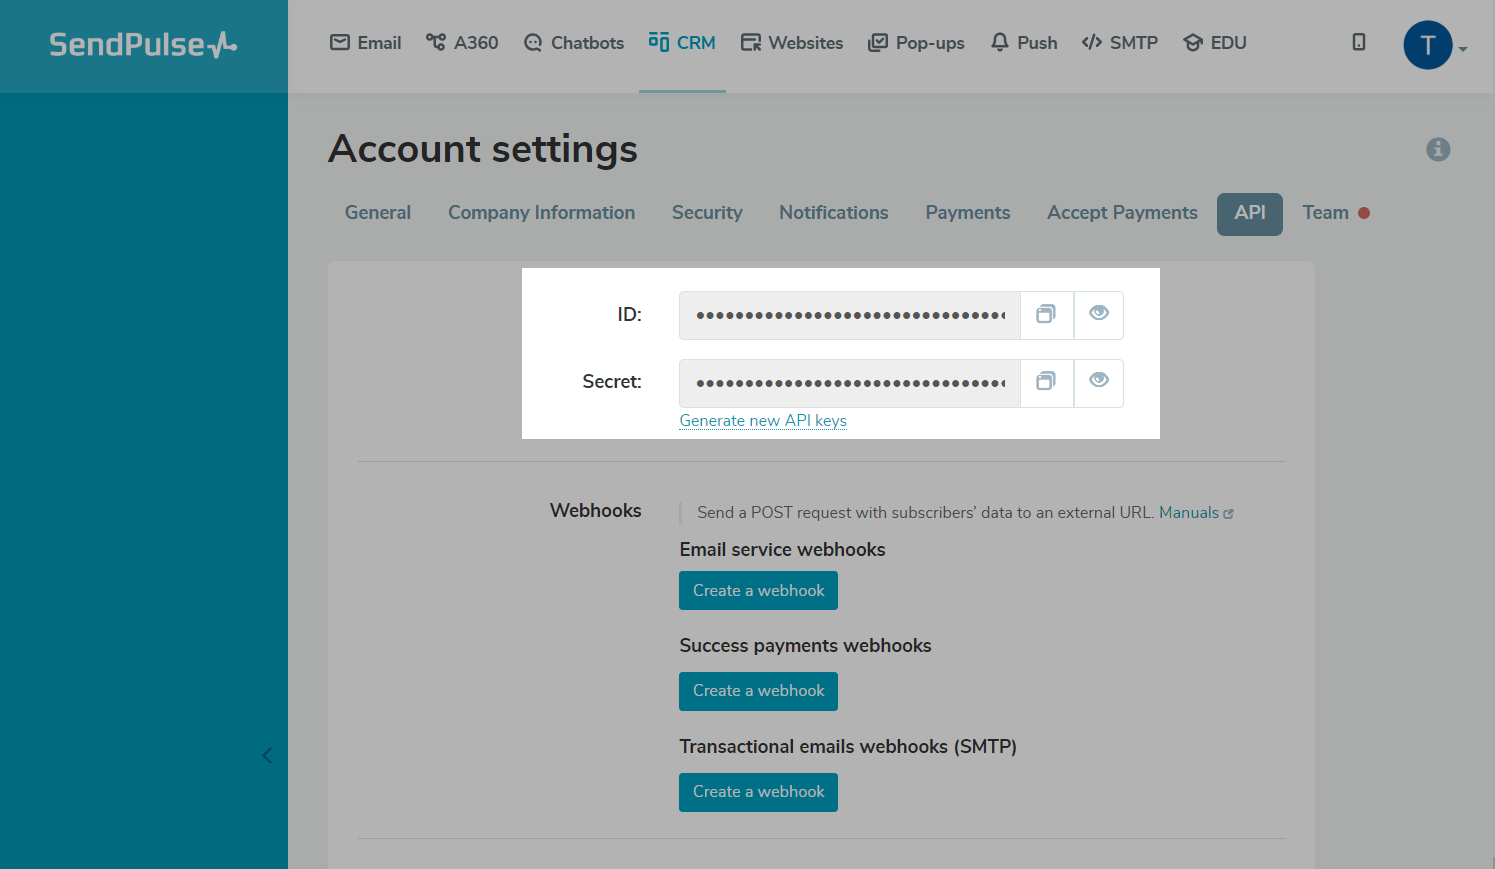Click the Generate new API keys link
The height and width of the screenshot is (869, 1495).
(763, 421)
